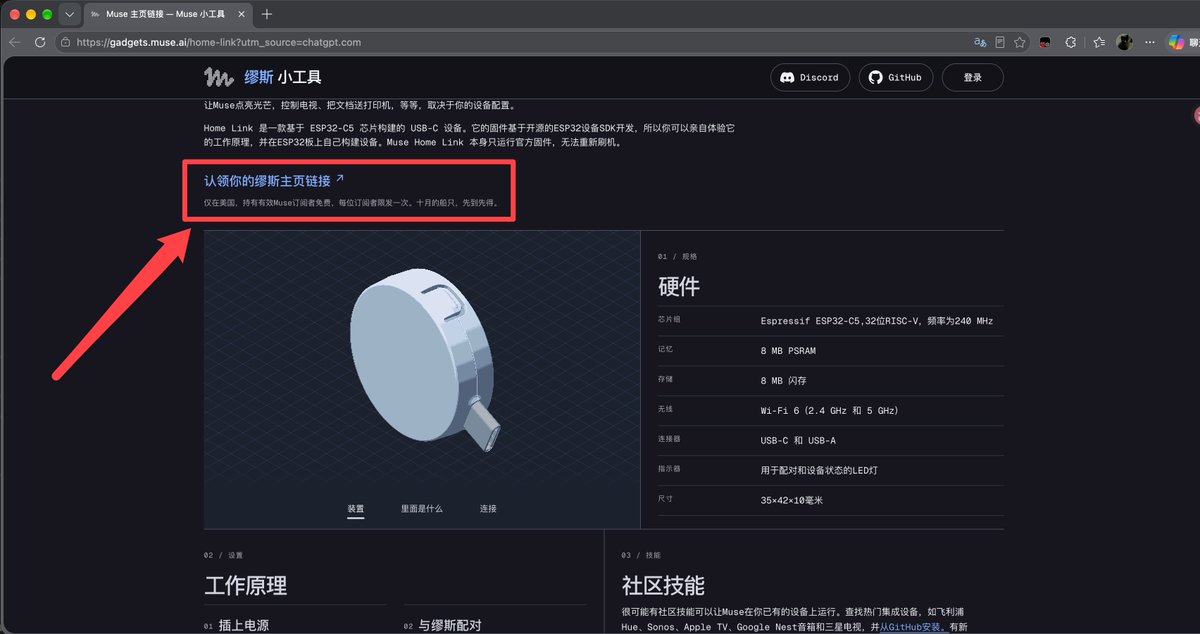Screen dimensions: 1200x634
Task: Toggle the immersive reader icon
Action: tap(1000, 42)
